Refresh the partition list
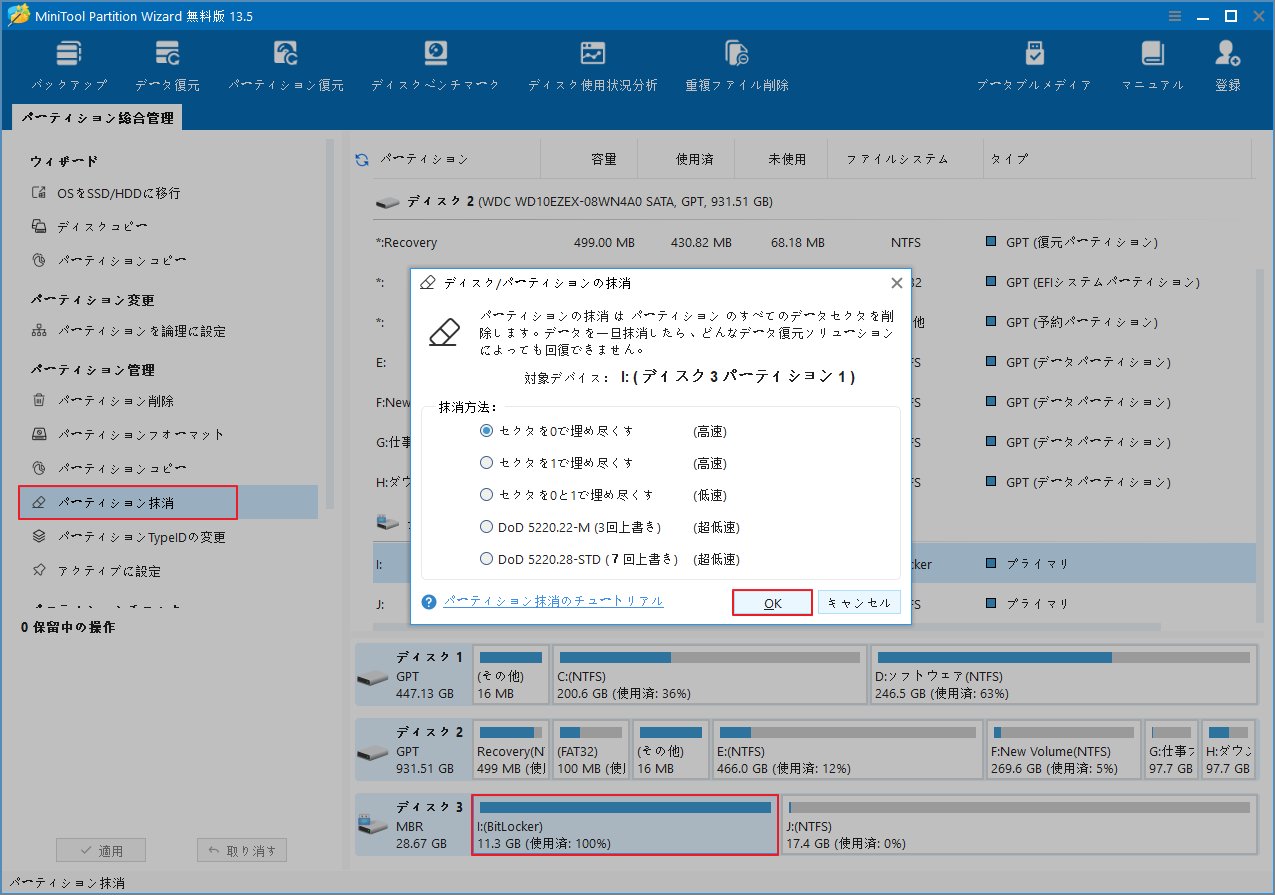The width and height of the screenshot is (1275, 895). pyautogui.click(x=360, y=158)
